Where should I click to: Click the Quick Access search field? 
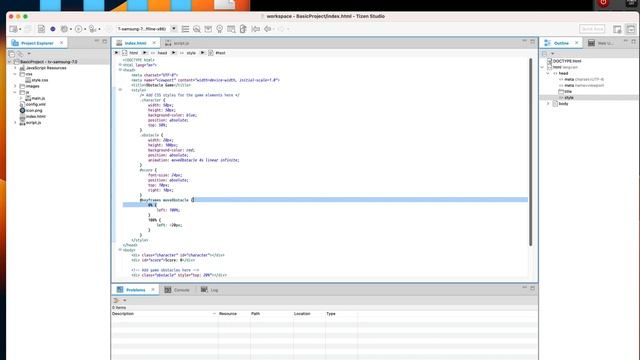(592, 29)
